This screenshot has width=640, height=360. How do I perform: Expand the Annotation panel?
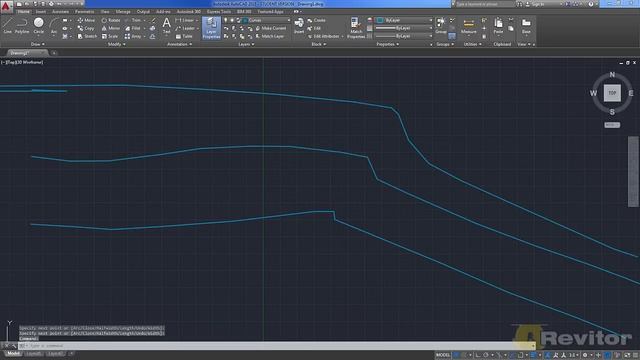click(179, 44)
